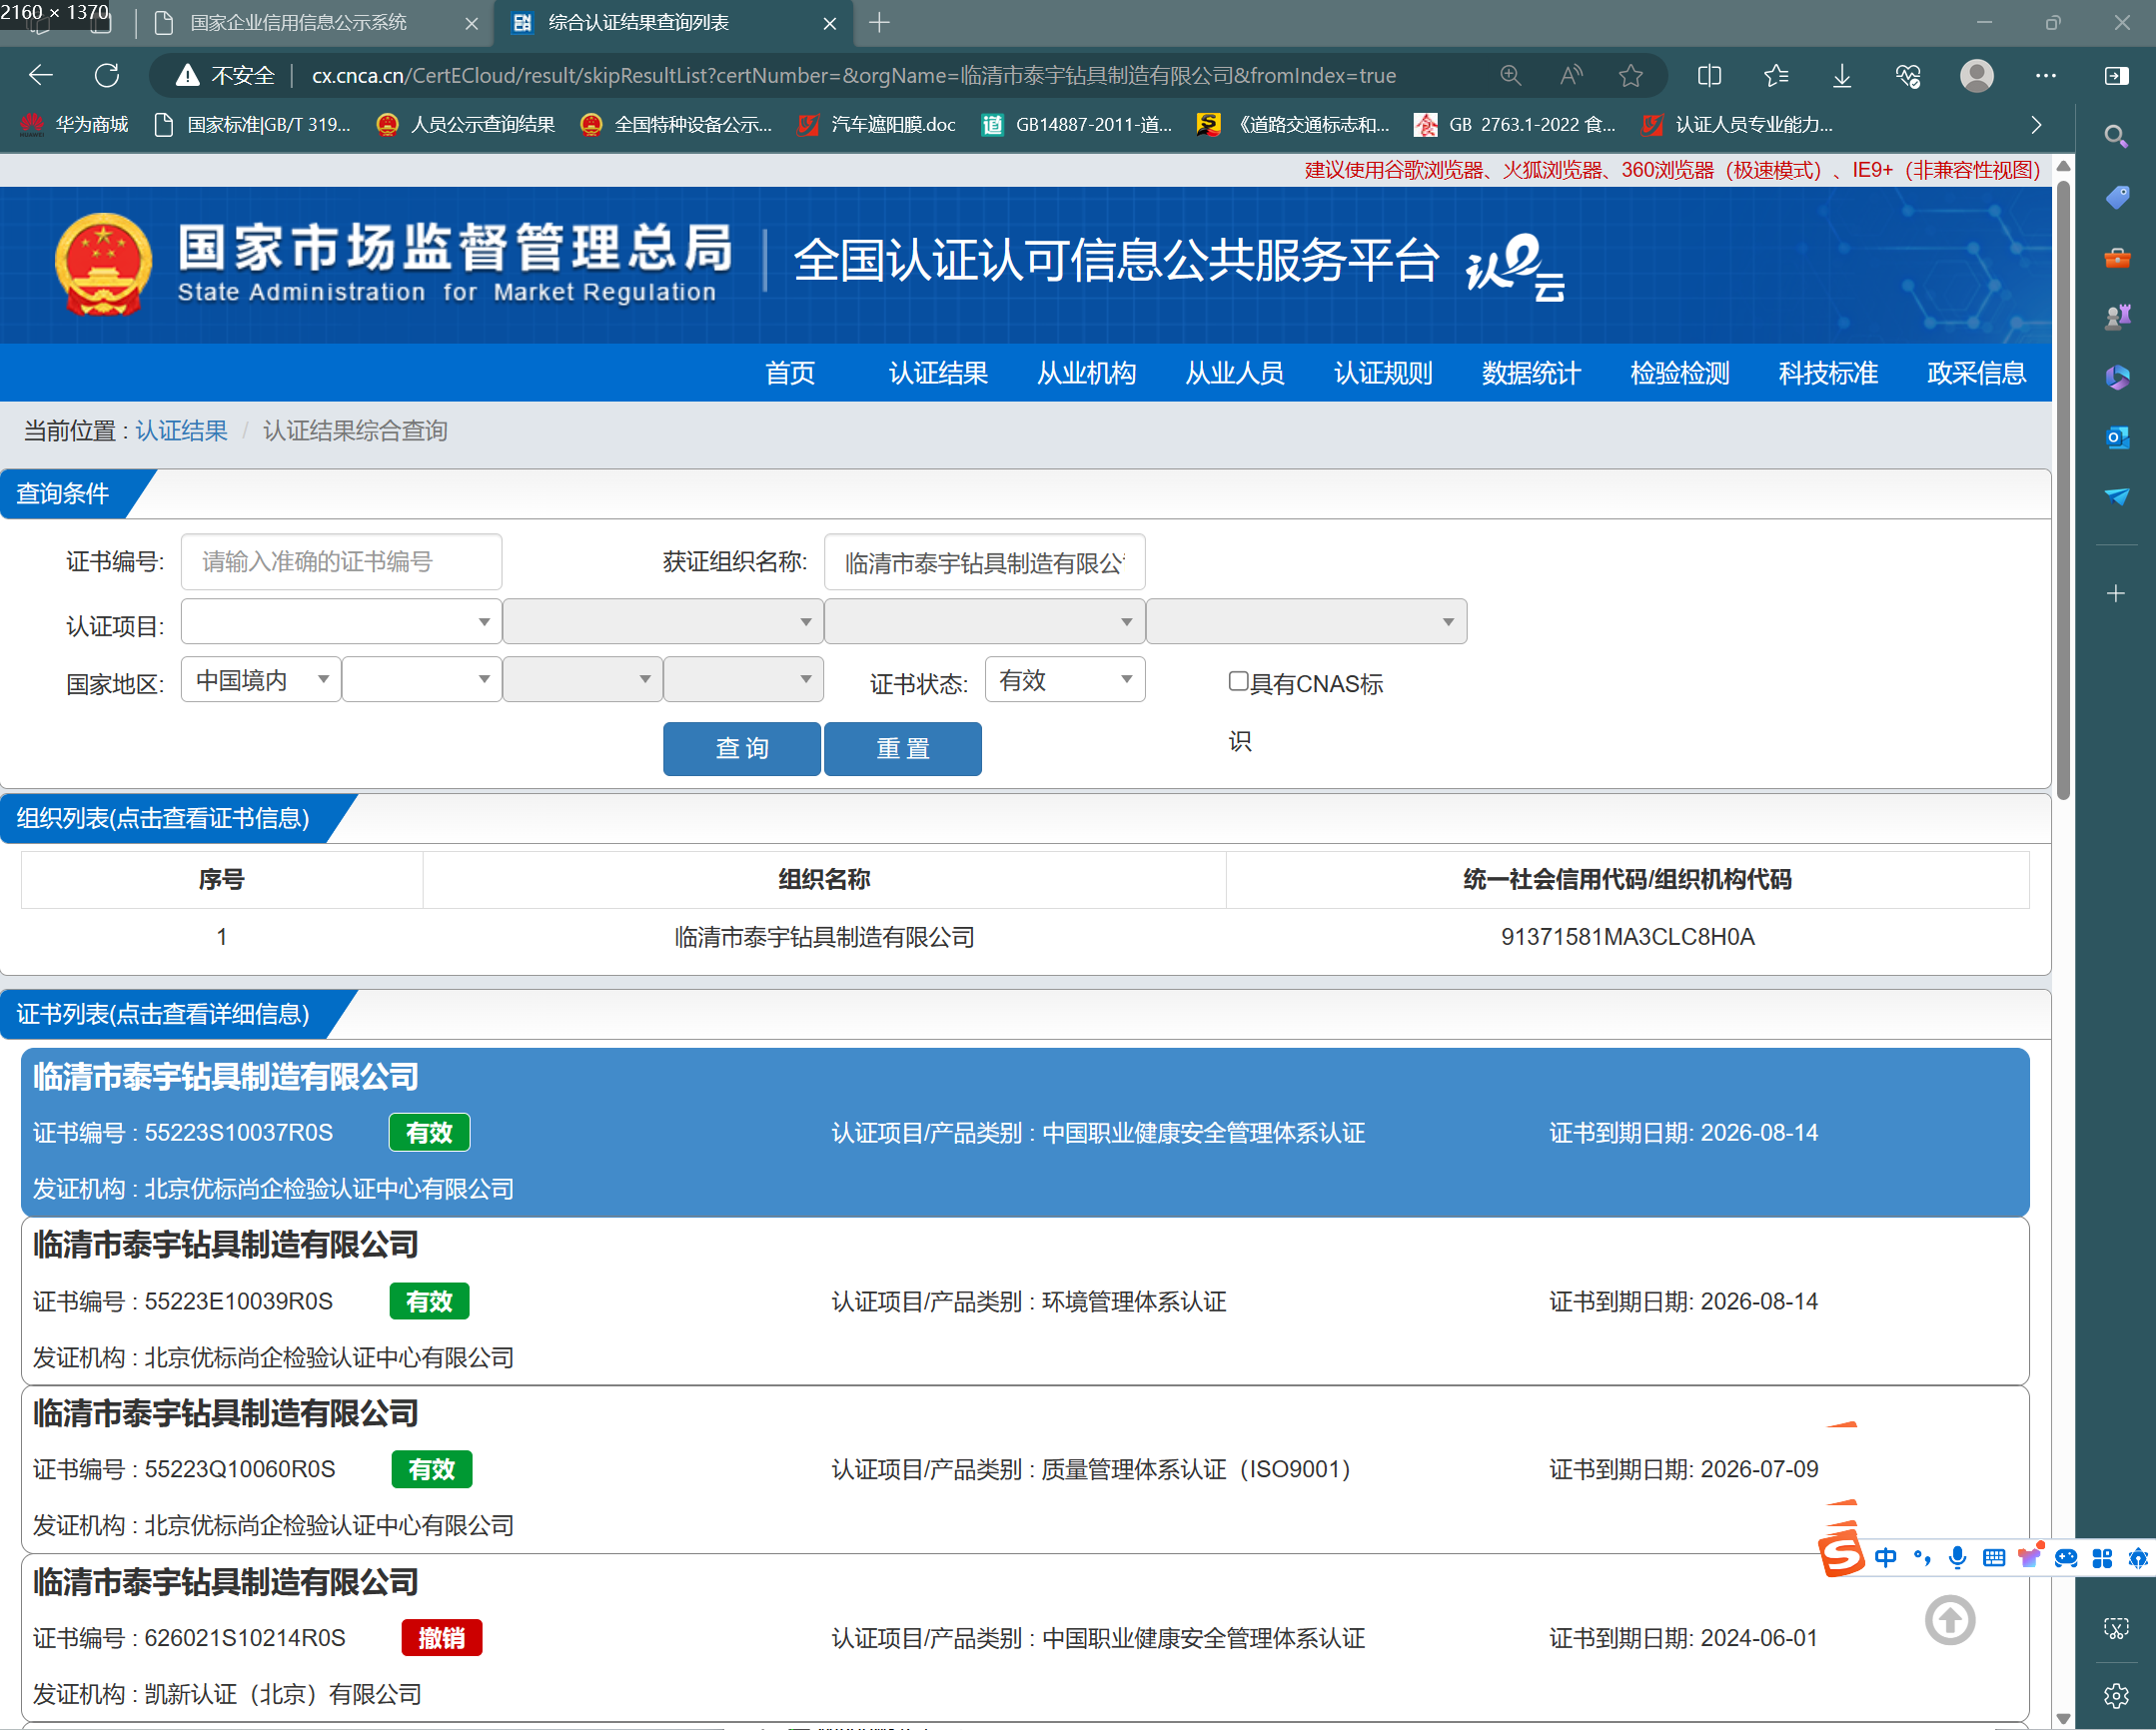Open 从业机构 navigation item
This screenshot has height=1730, width=2156.
[x=1086, y=373]
